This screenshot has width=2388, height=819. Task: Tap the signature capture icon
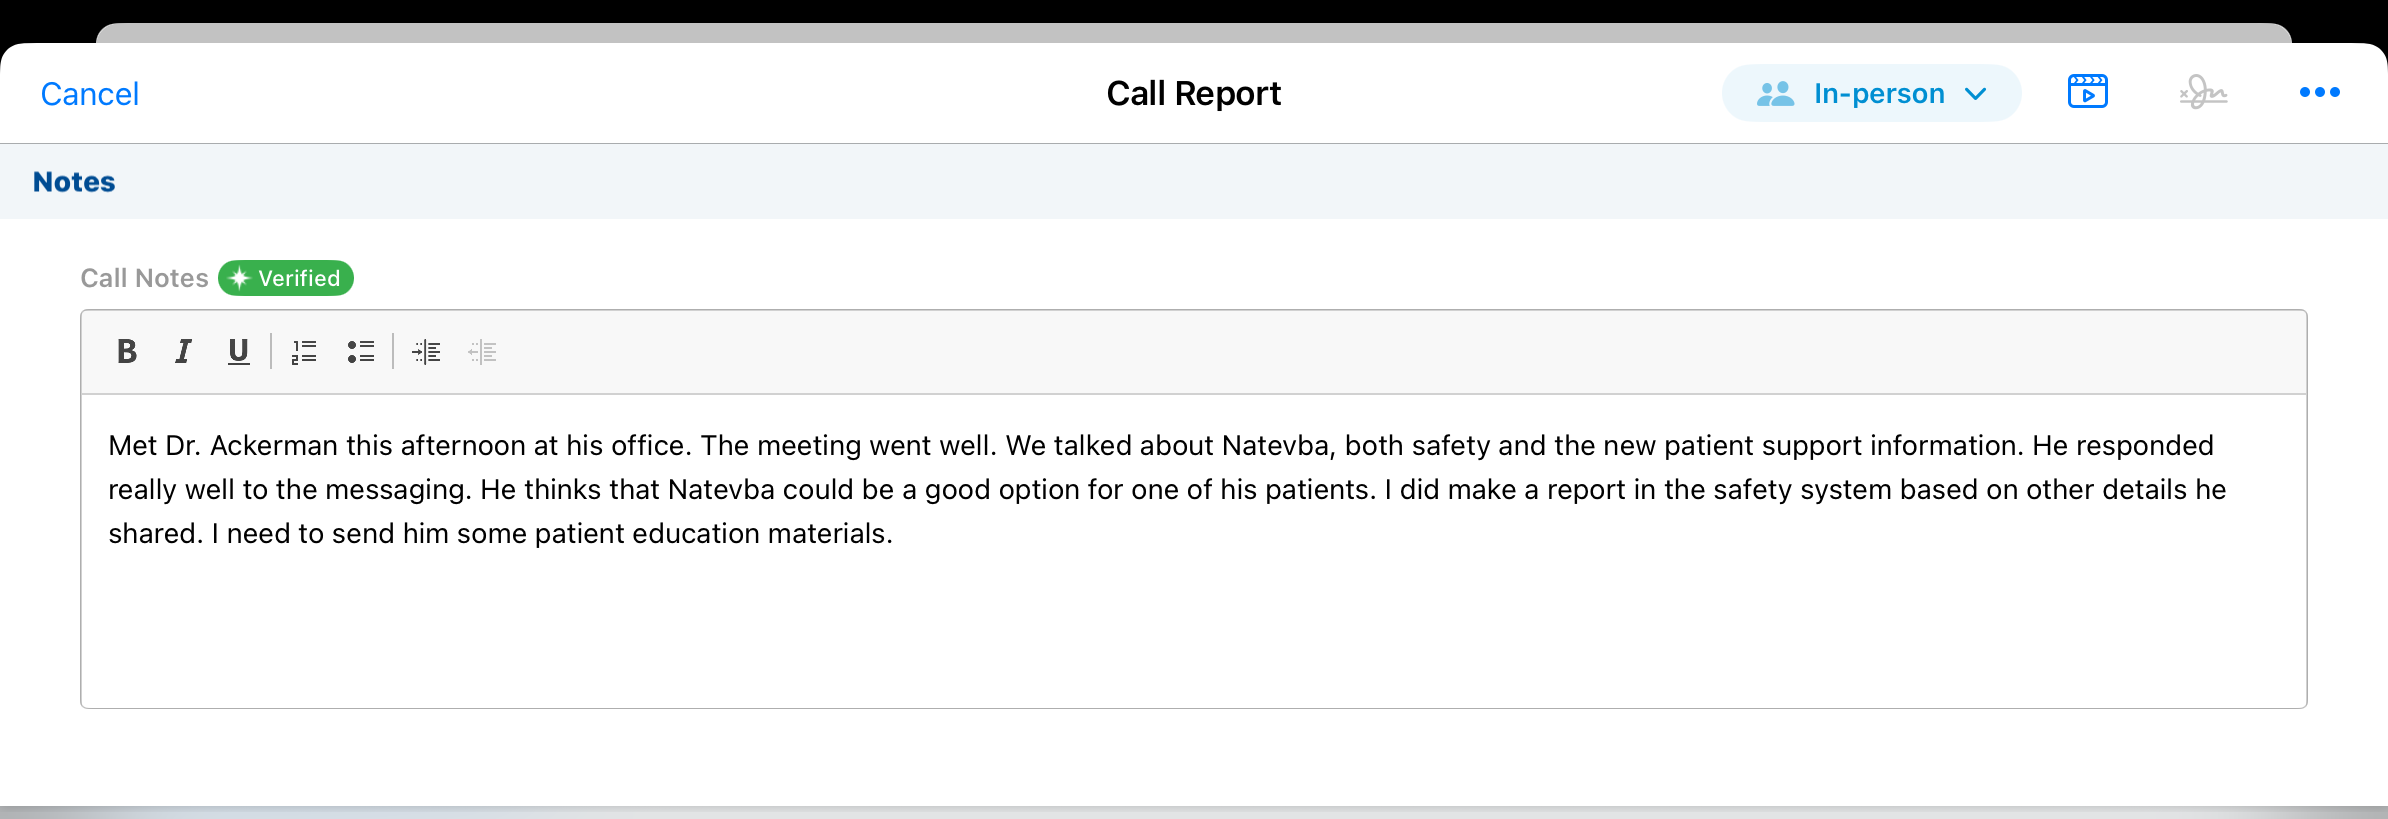[2203, 93]
